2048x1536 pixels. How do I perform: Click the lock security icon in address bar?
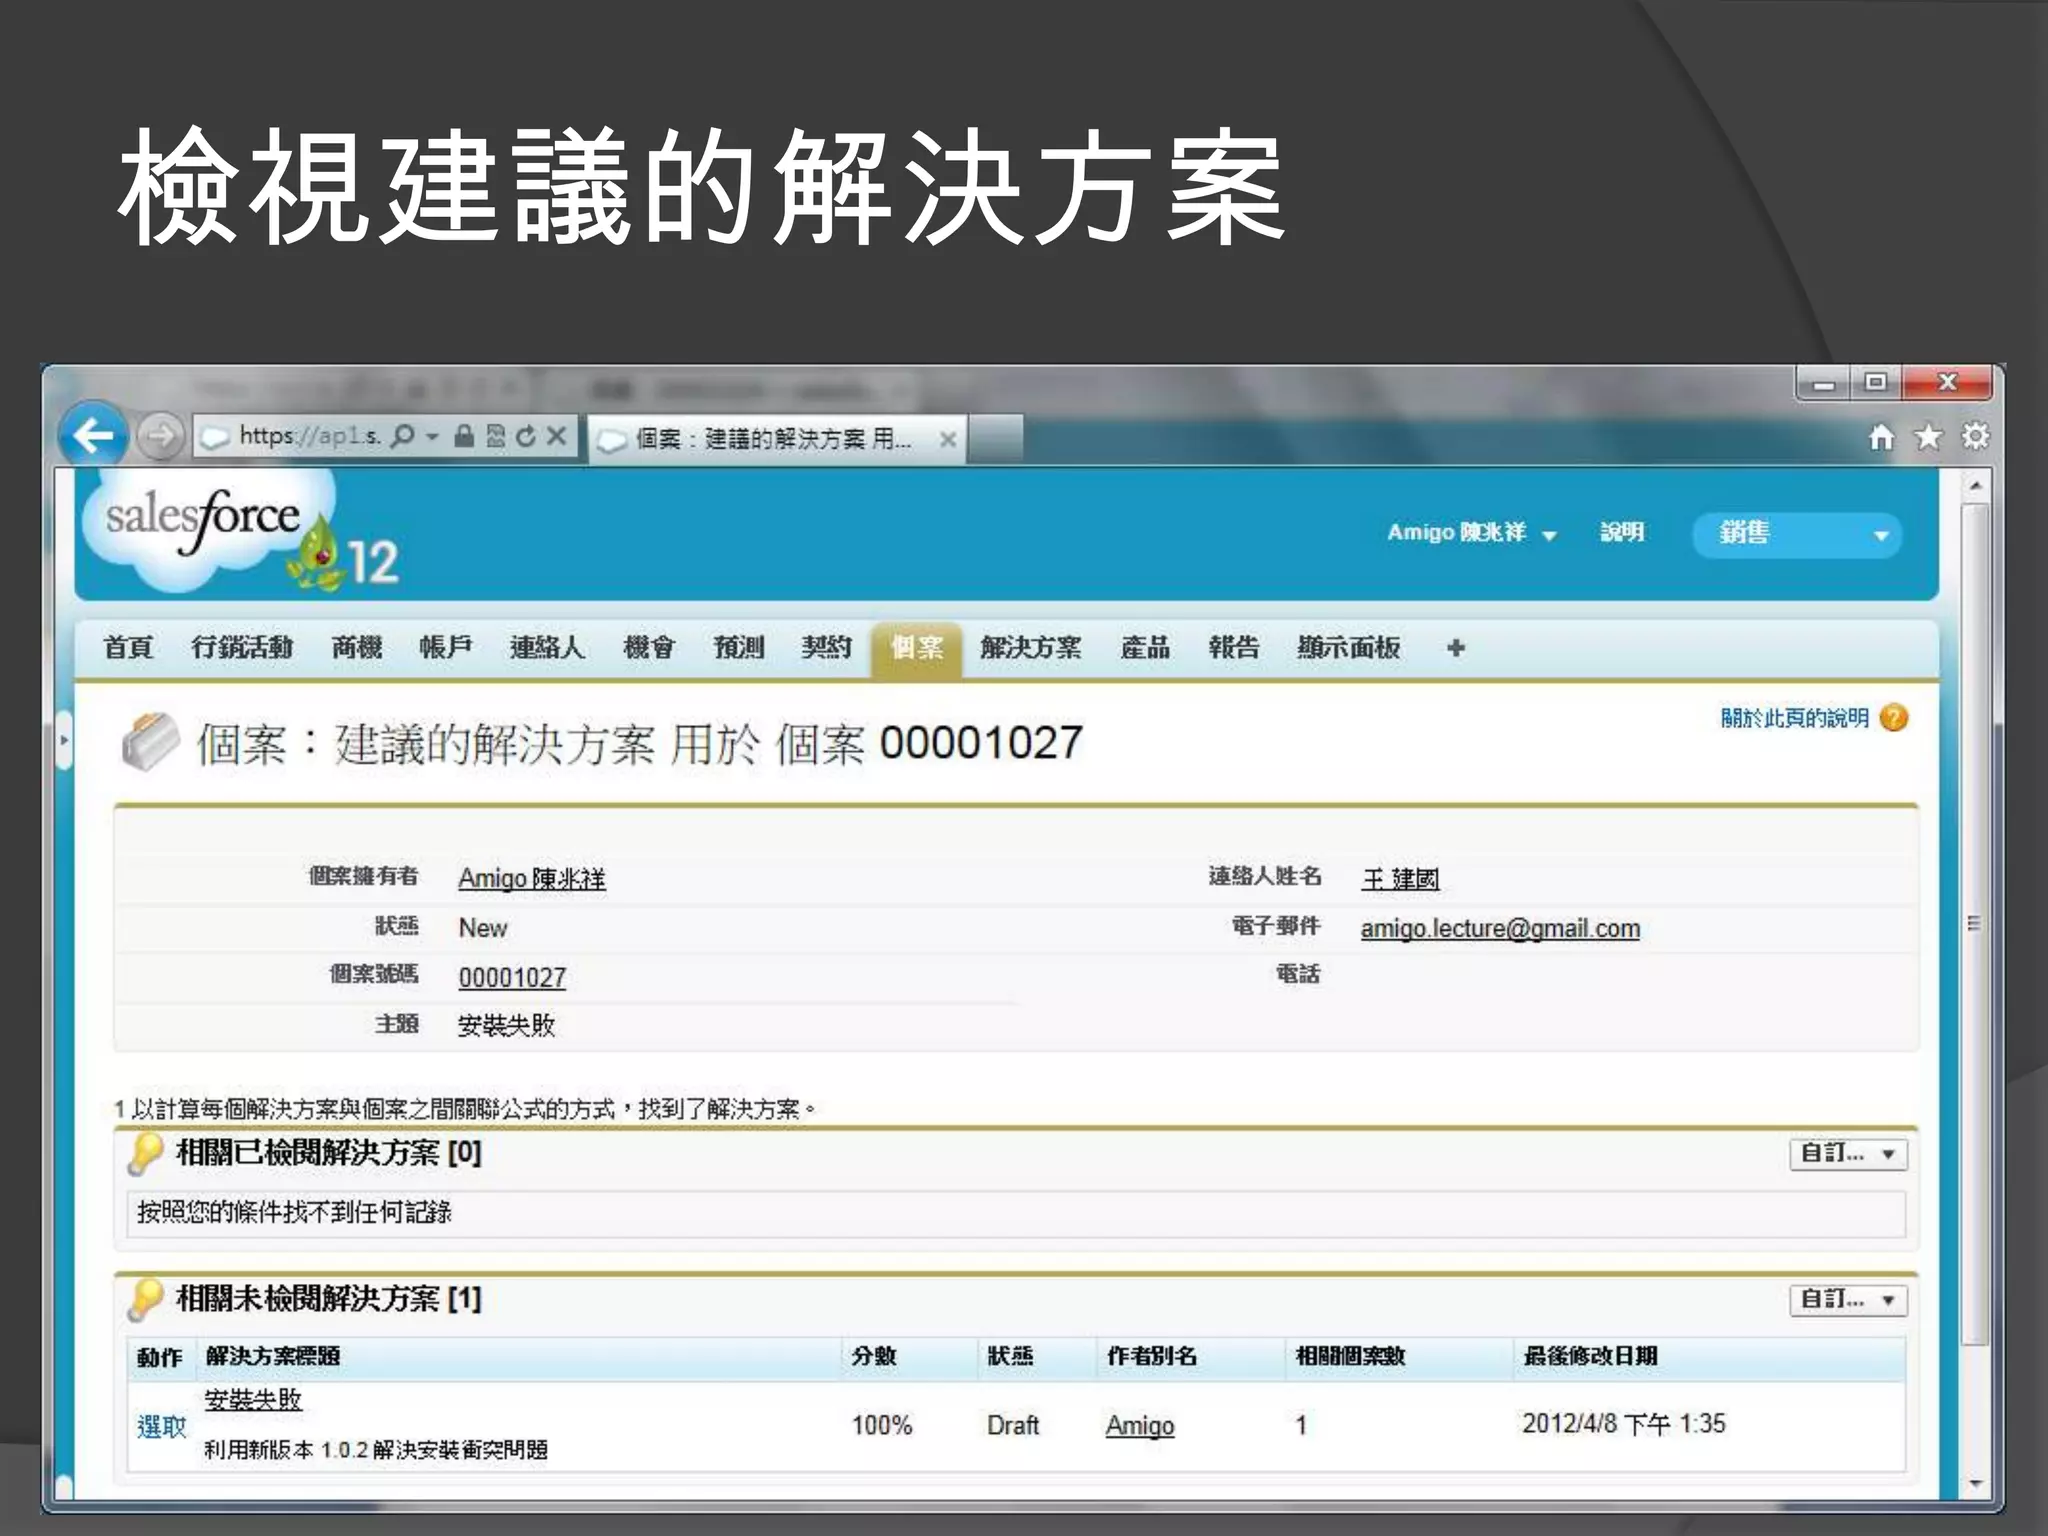[464, 436]
